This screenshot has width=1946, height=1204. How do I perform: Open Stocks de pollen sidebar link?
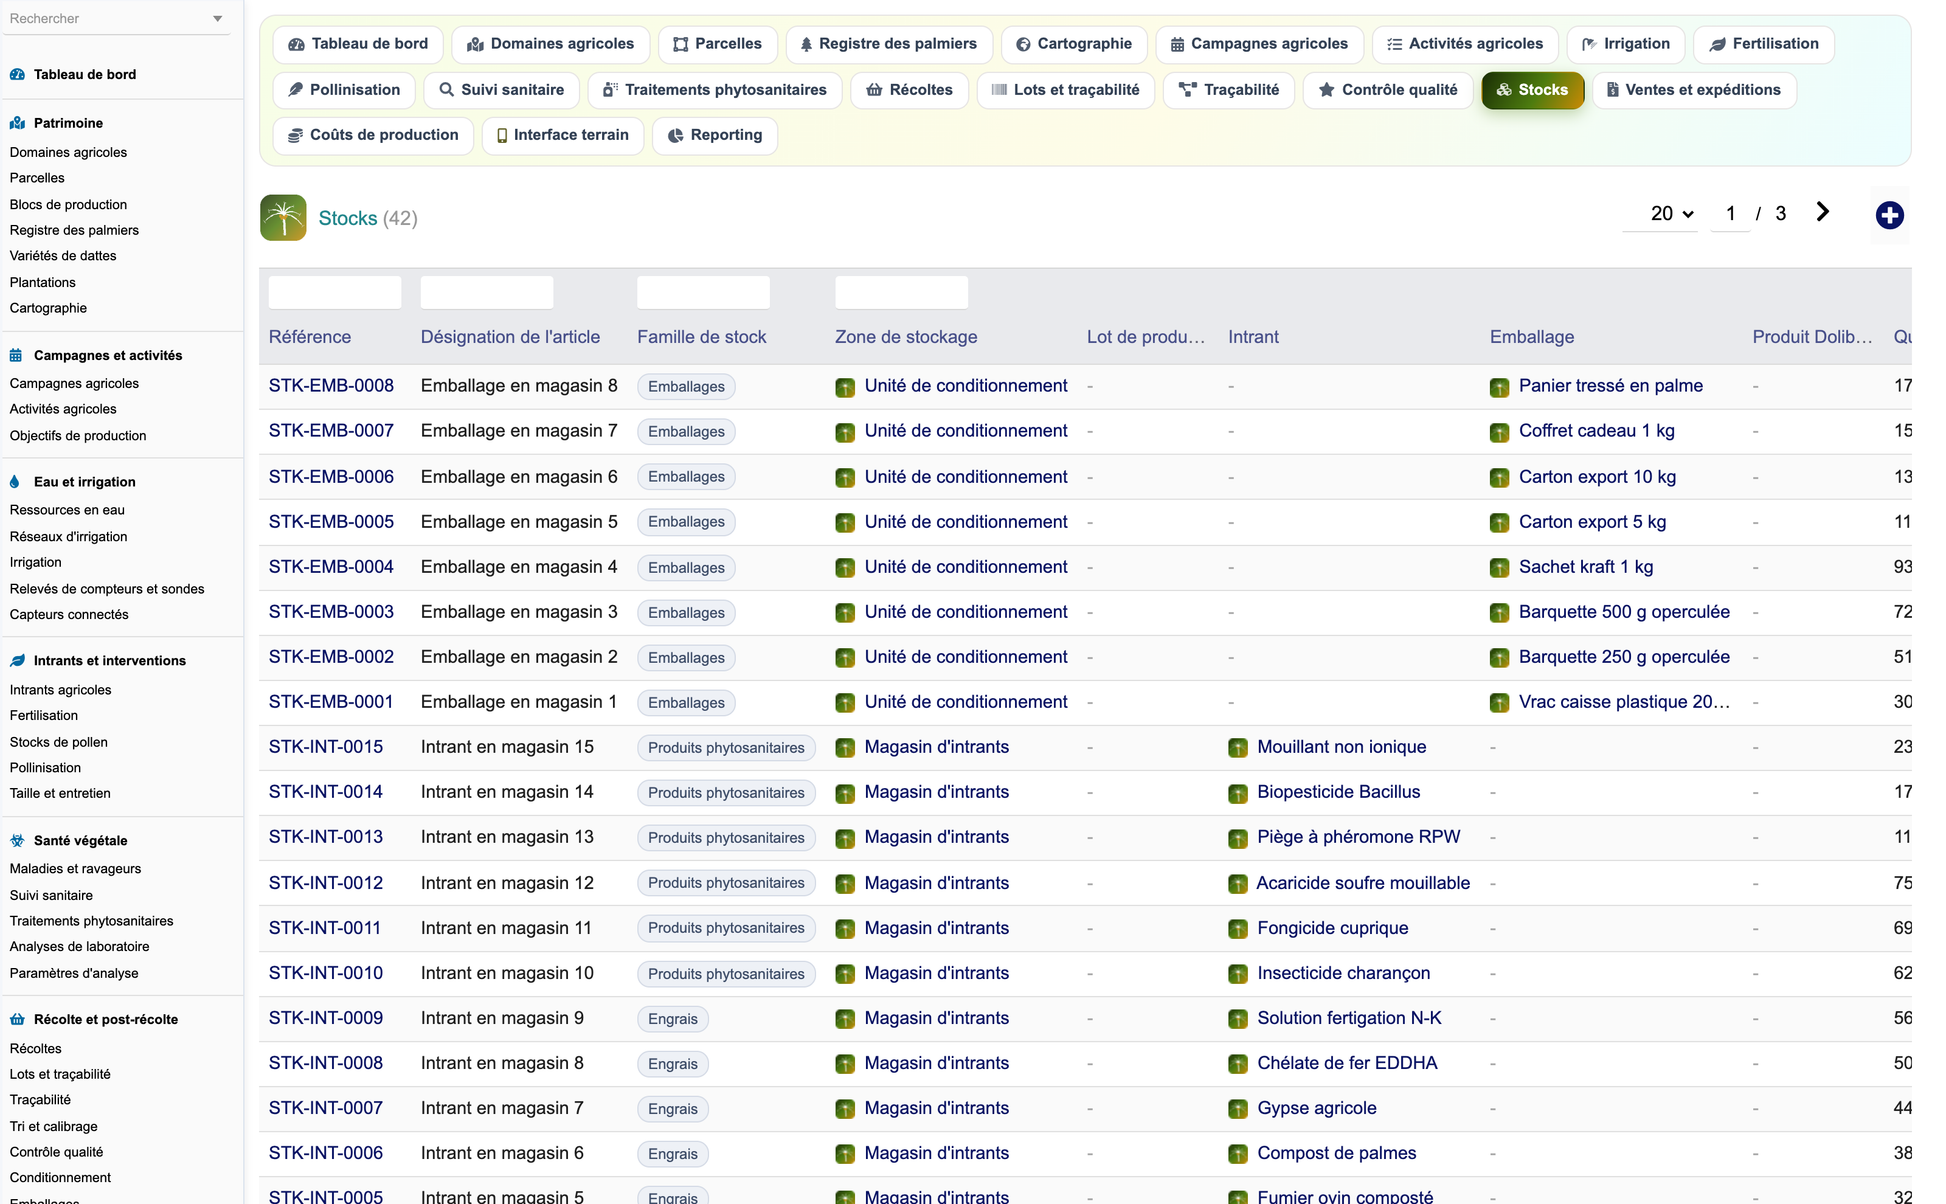click(x=59, y=742)
